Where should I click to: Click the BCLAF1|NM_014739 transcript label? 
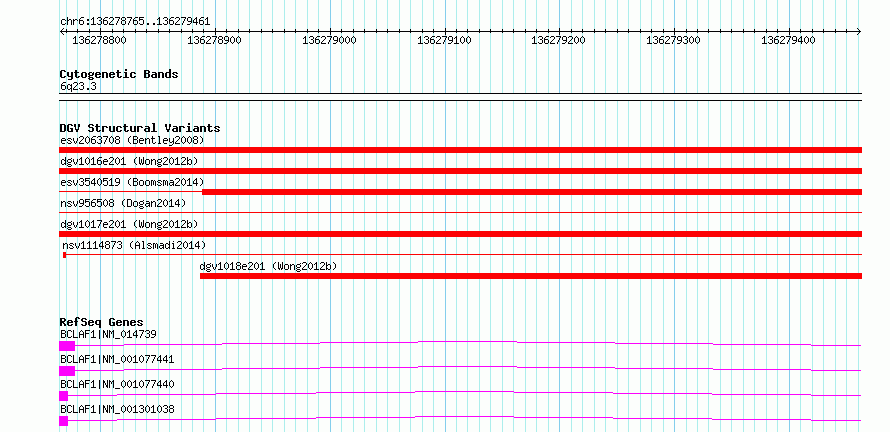pos(108,334)
